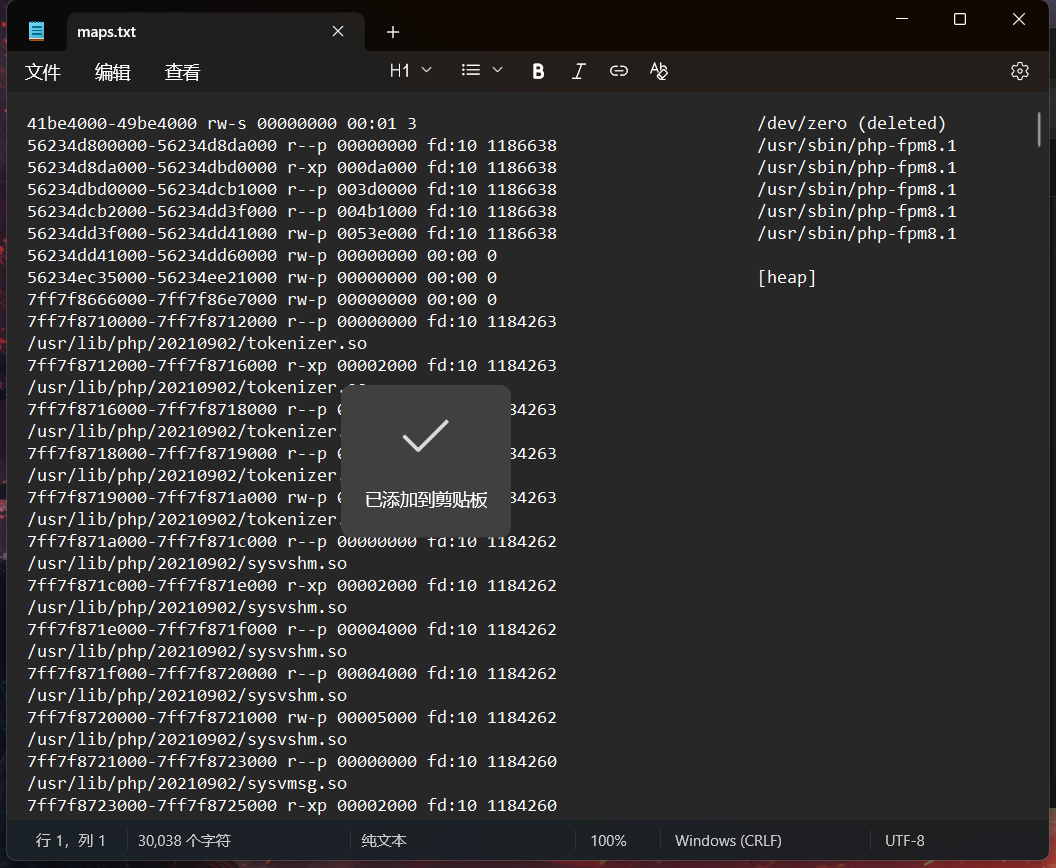
Task: Click the /dev/zero (deleted) text
Action: pyautogui.click(x=852, y=123)
